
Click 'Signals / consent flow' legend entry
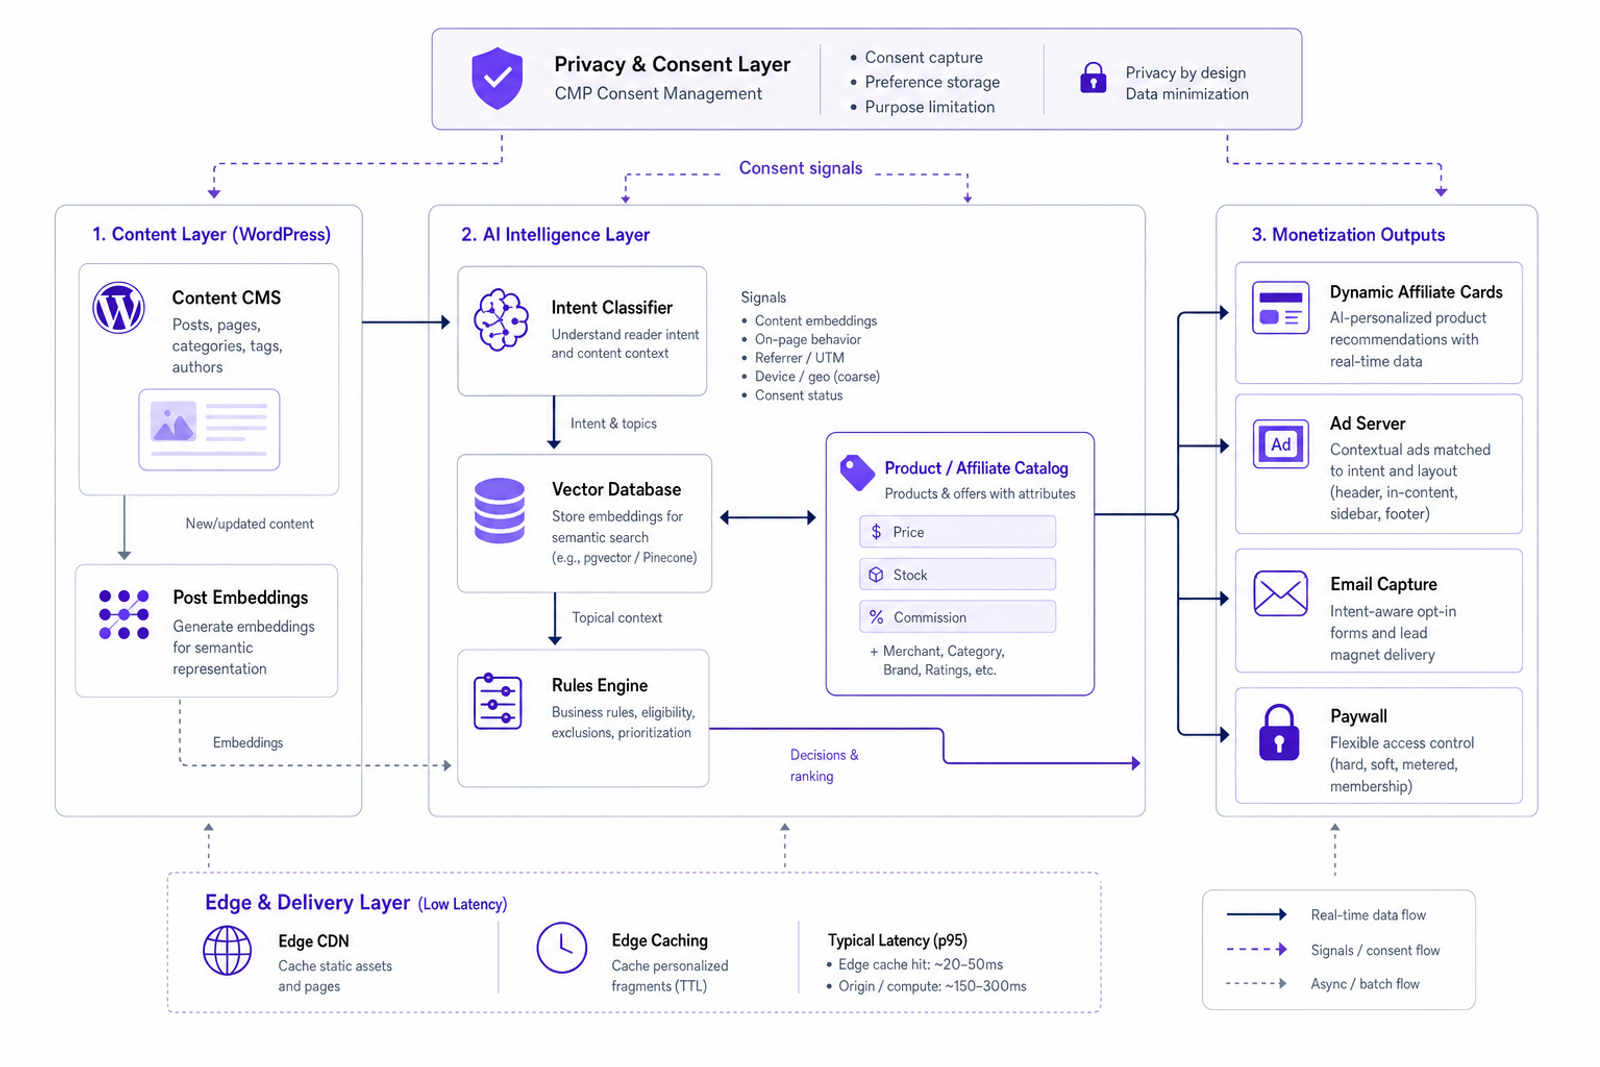point(1375,950)
